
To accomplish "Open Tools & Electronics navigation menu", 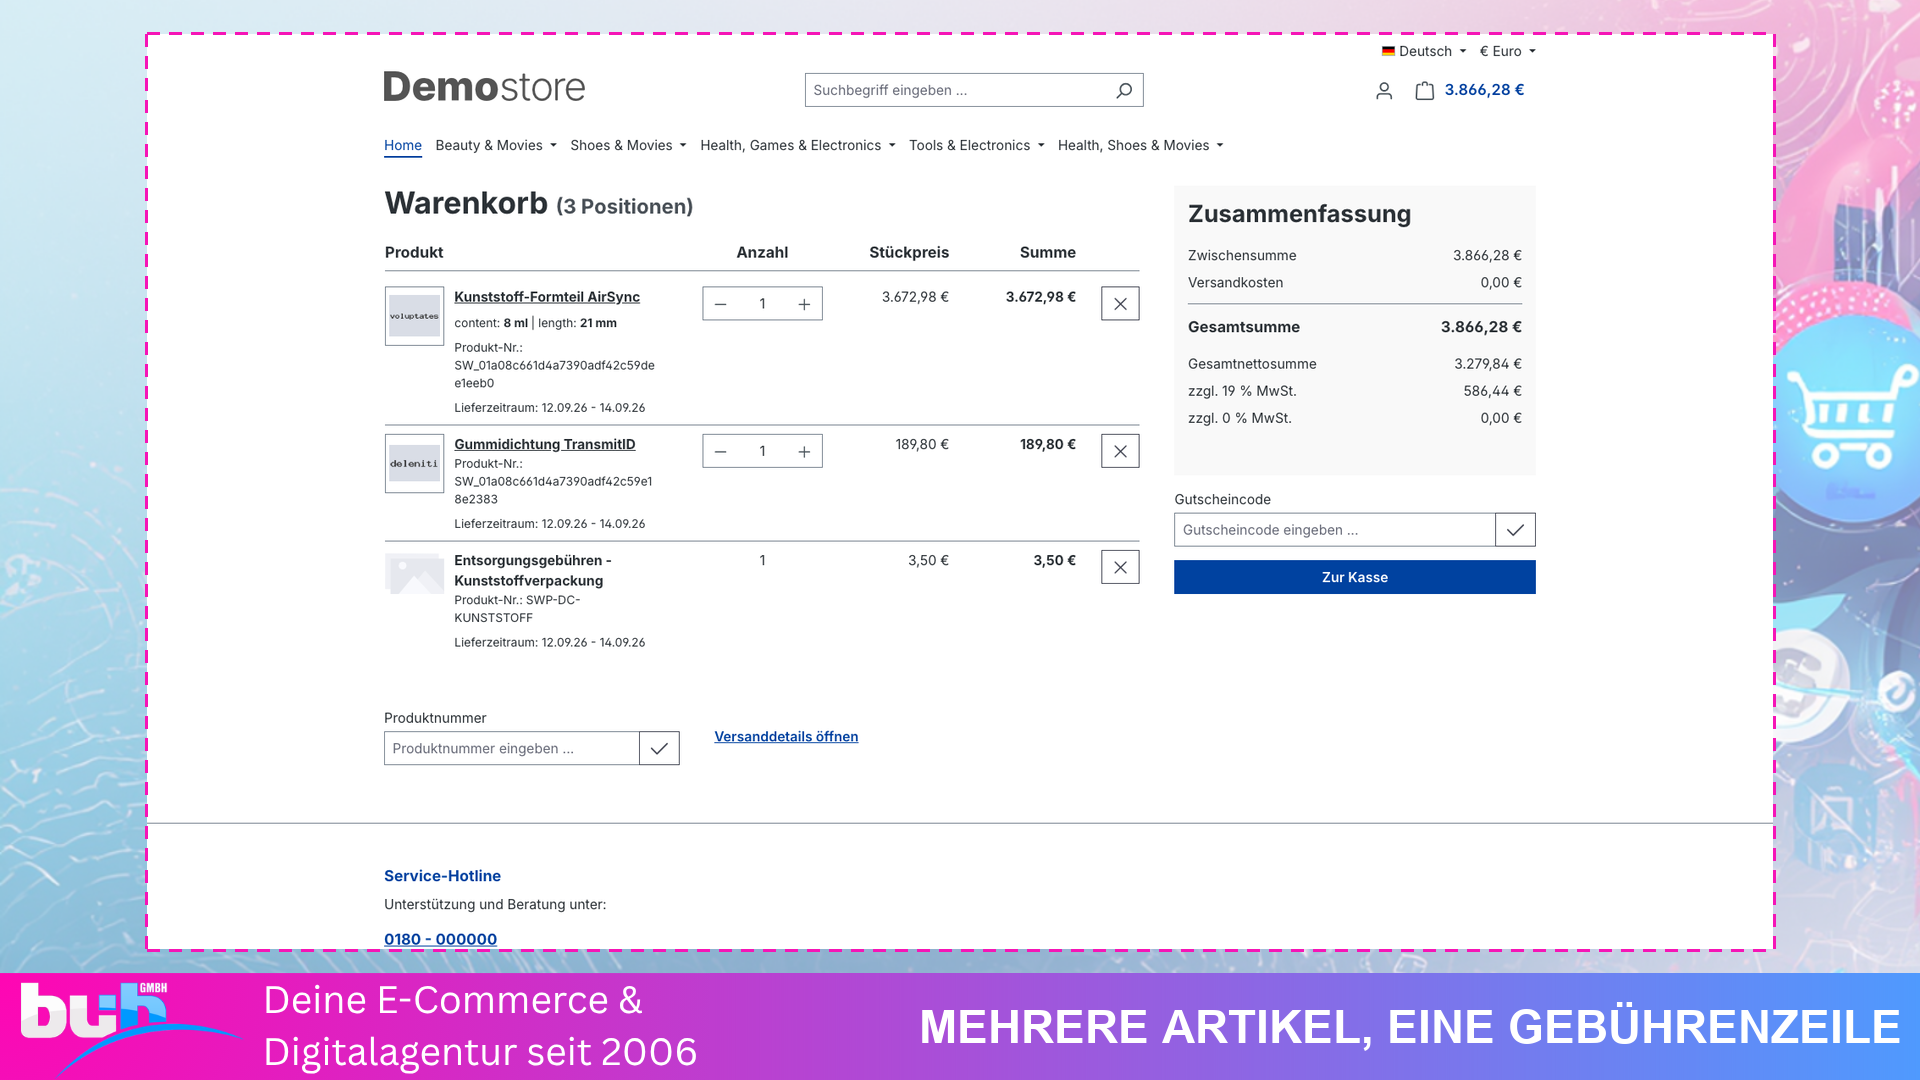I will (976, 145).
